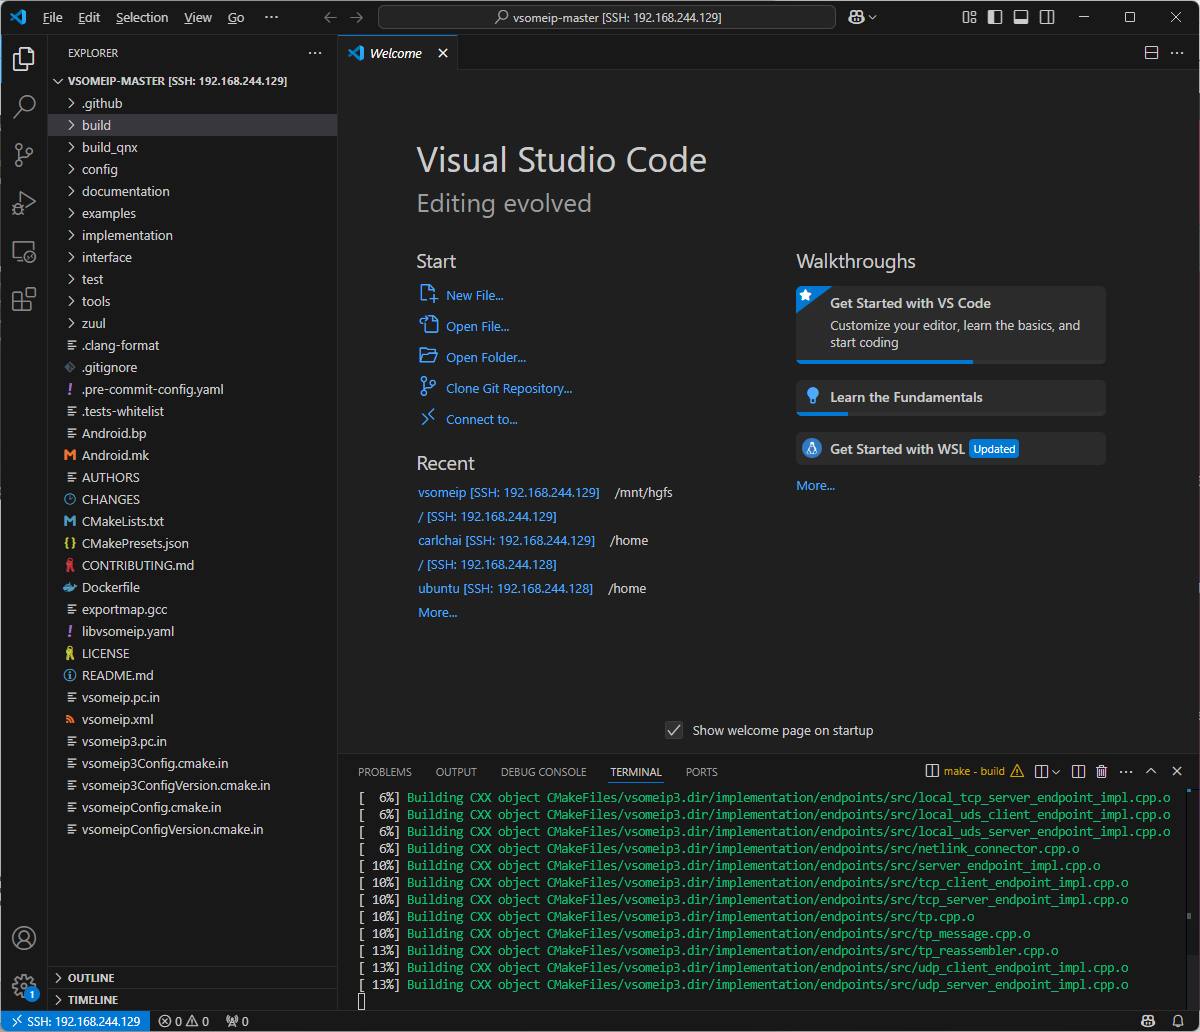
Task: Expand the implementation folder
Action: point(192,235)
